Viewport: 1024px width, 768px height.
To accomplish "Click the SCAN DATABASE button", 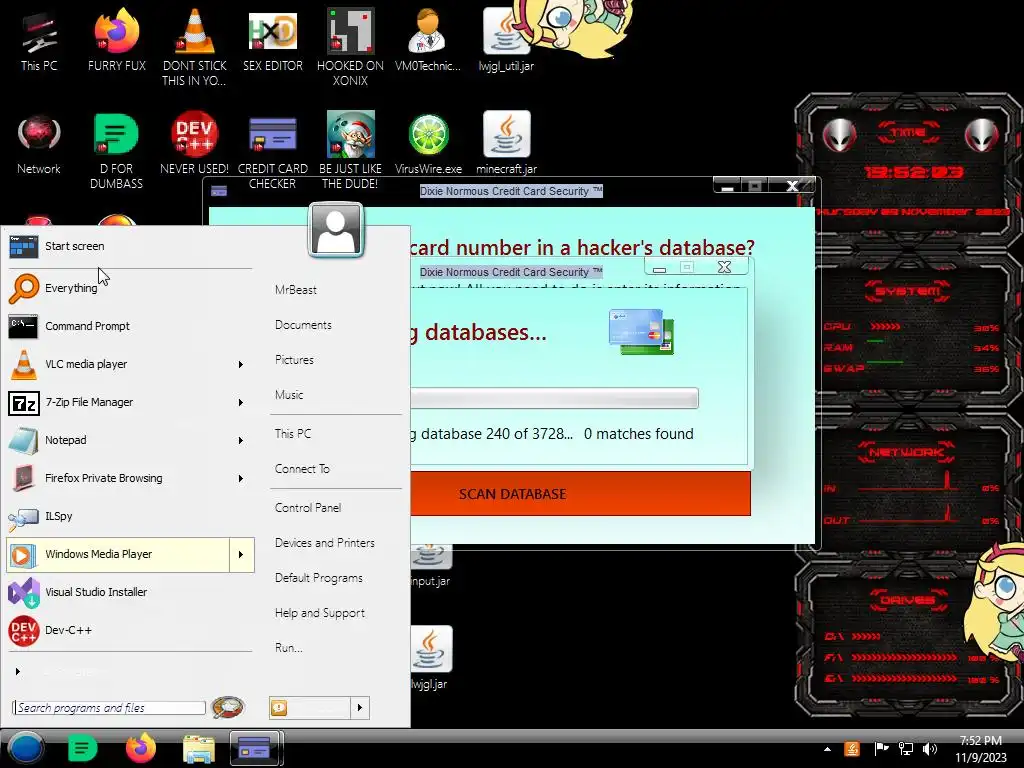I will (x=581, y=494).
